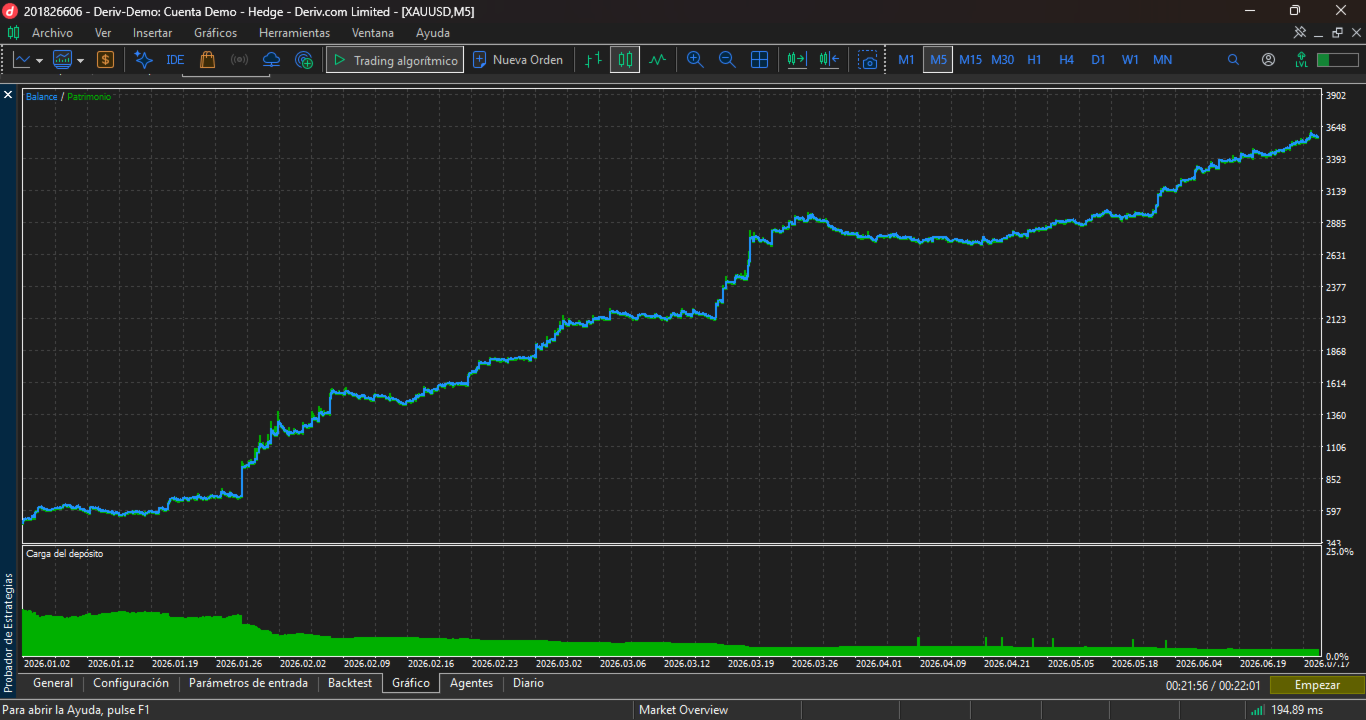Viewport: 1366px width, 720px height.
Task: Select the MN timeframe
Action: 1162,60
